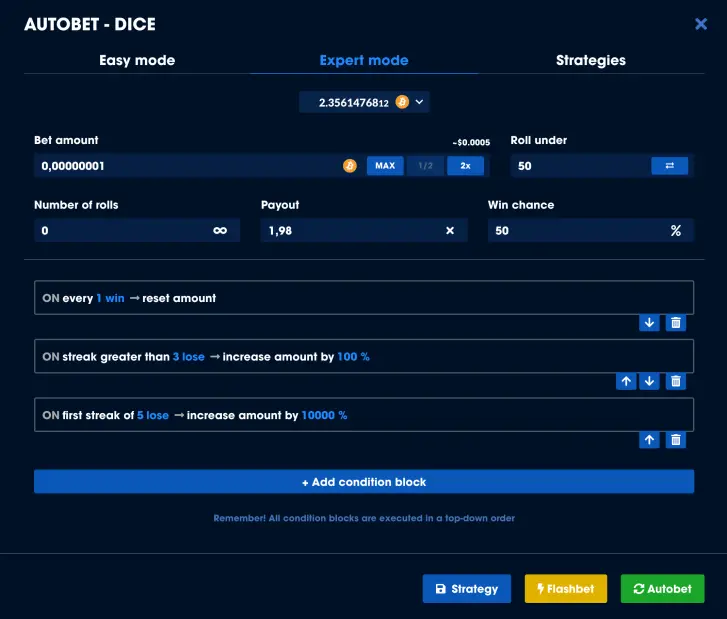Screen dimensions: 727x619
Task: Change the '3 lose' streak value
Action: (x=189, y=357)
